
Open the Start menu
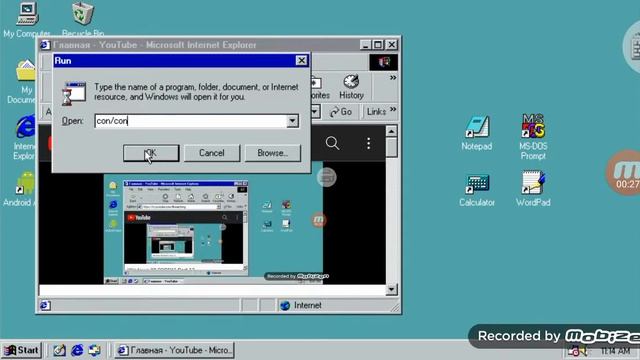[x=22, y=350]
